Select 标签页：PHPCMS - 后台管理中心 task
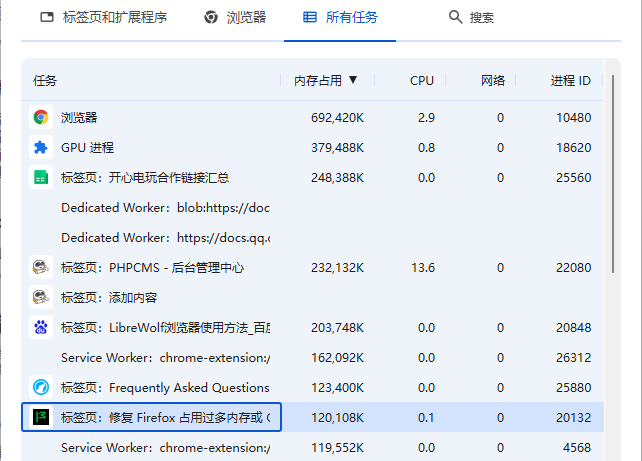 tap(312, 268)
